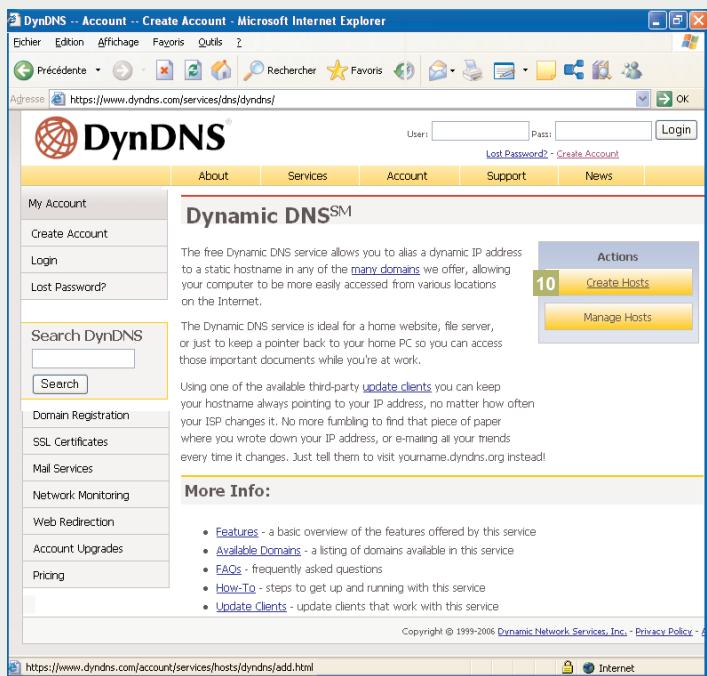Open the address bar dropdown arrow
Viewport: 707px width, 676px height.
(643, 99)
